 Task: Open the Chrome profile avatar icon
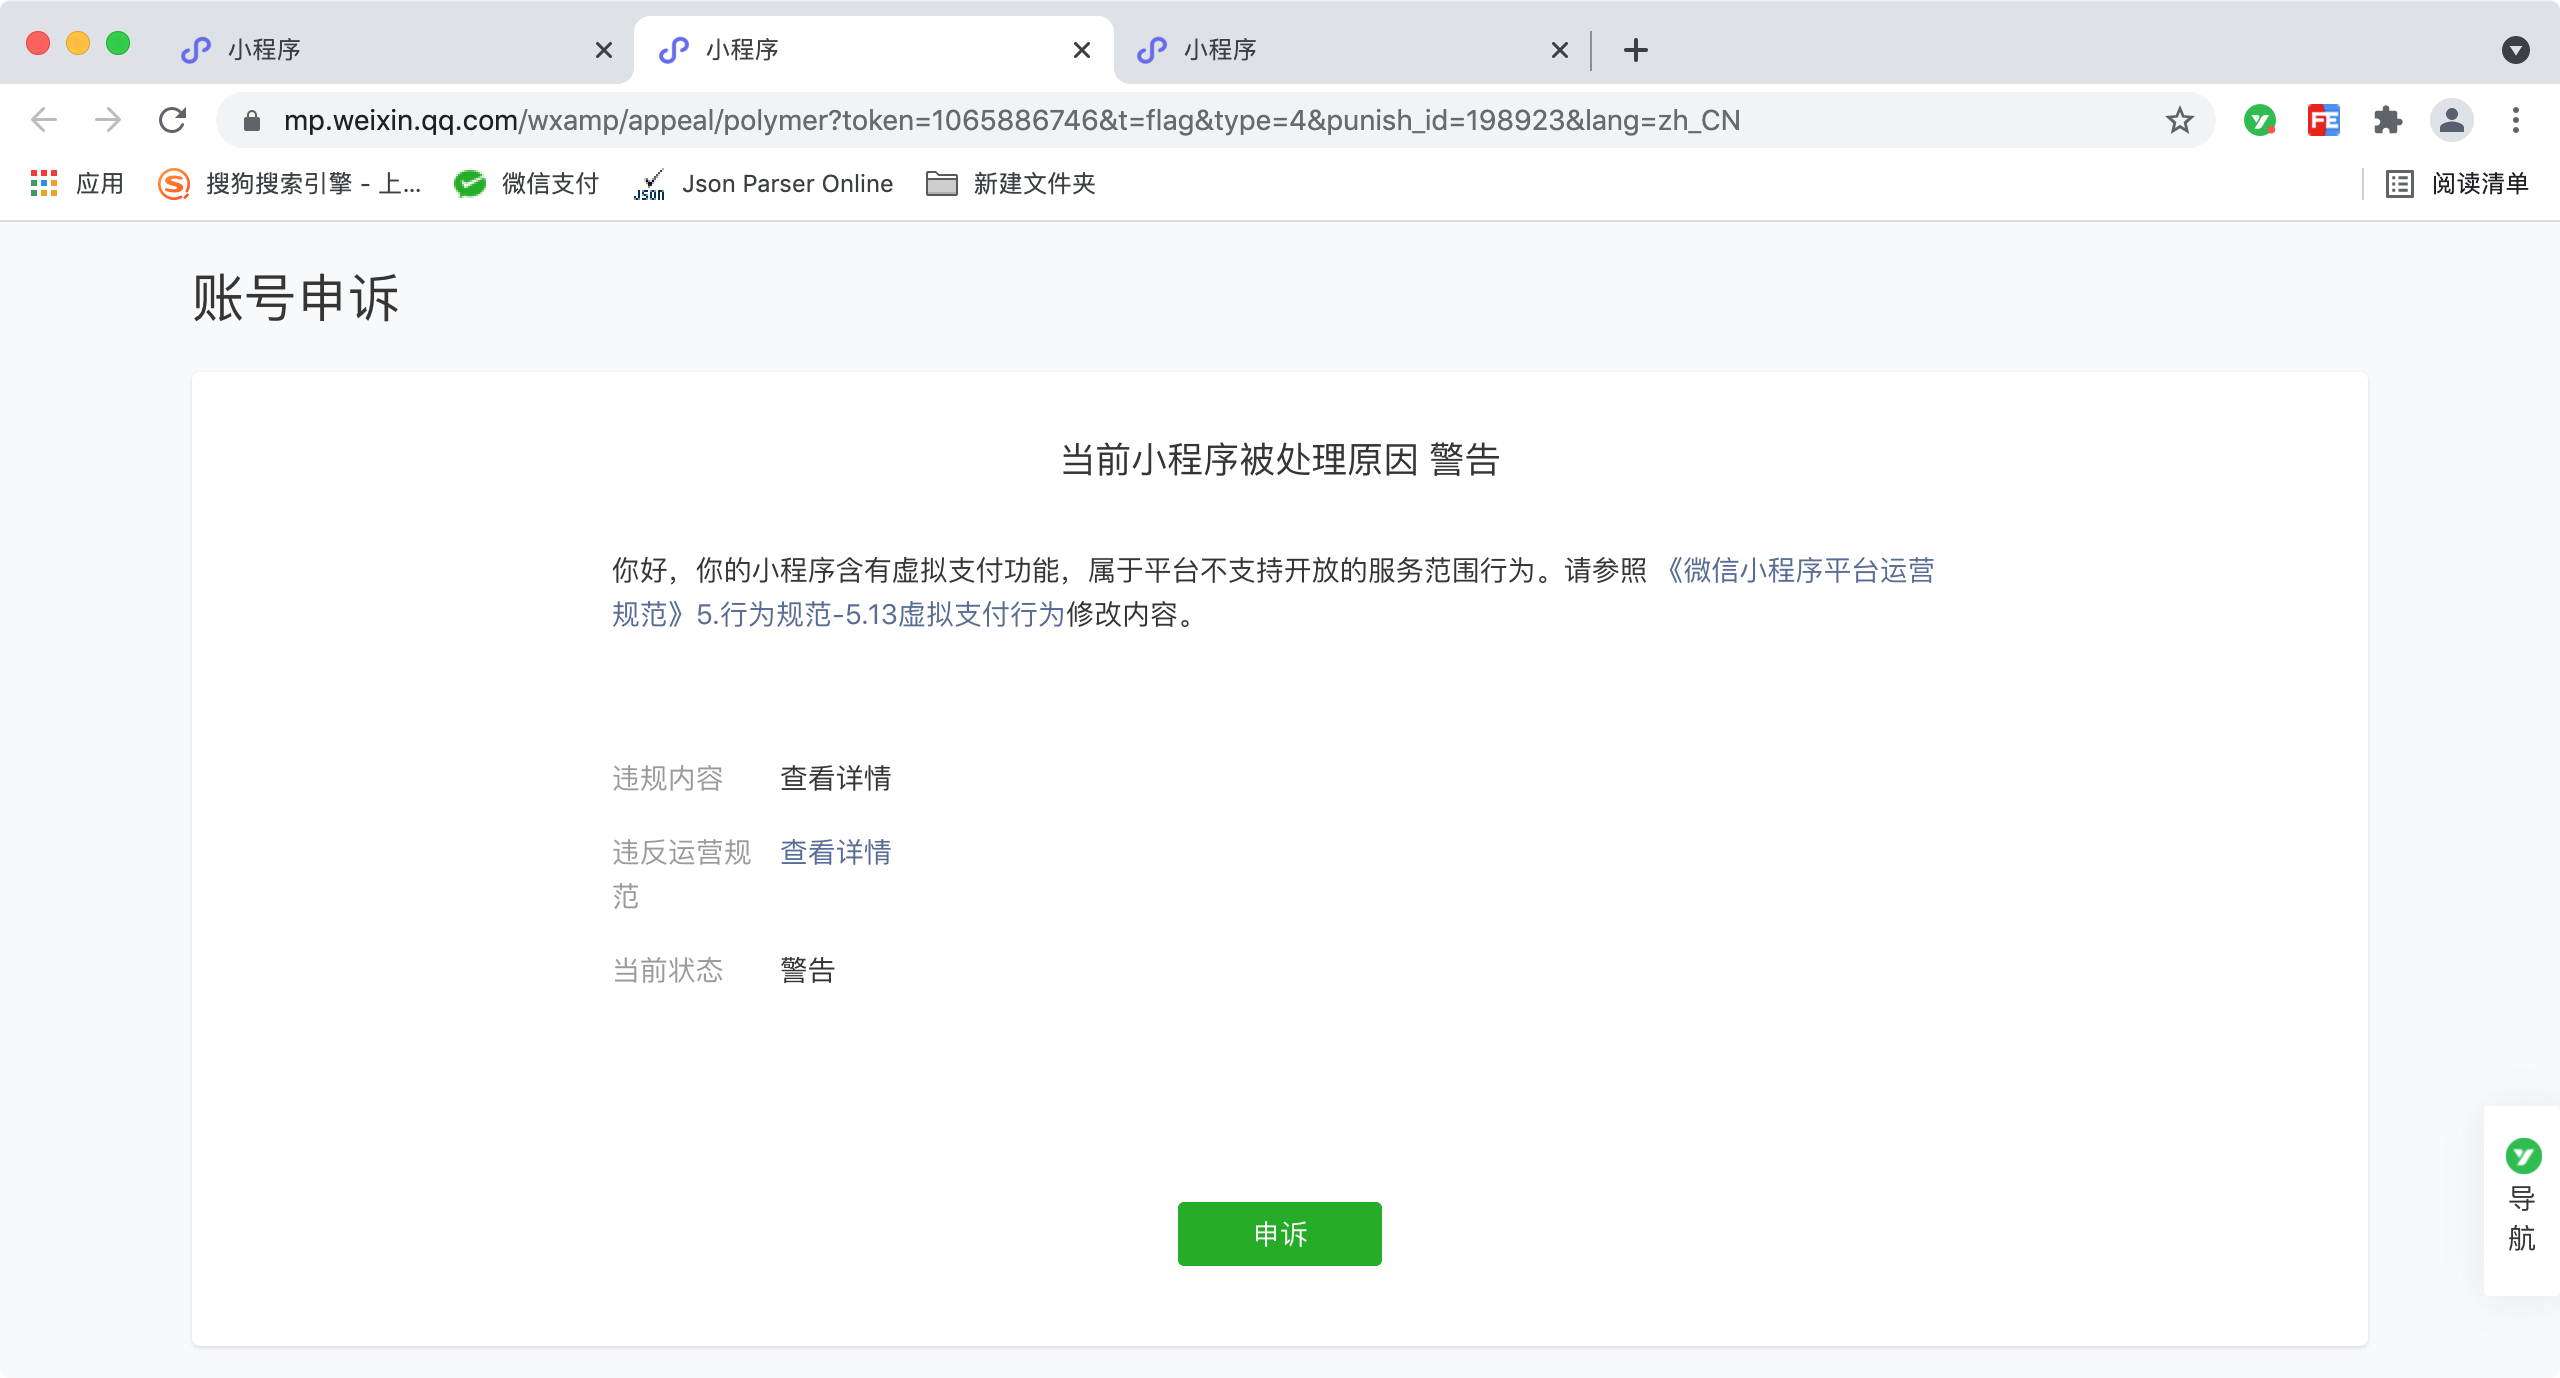[2451, 121]
